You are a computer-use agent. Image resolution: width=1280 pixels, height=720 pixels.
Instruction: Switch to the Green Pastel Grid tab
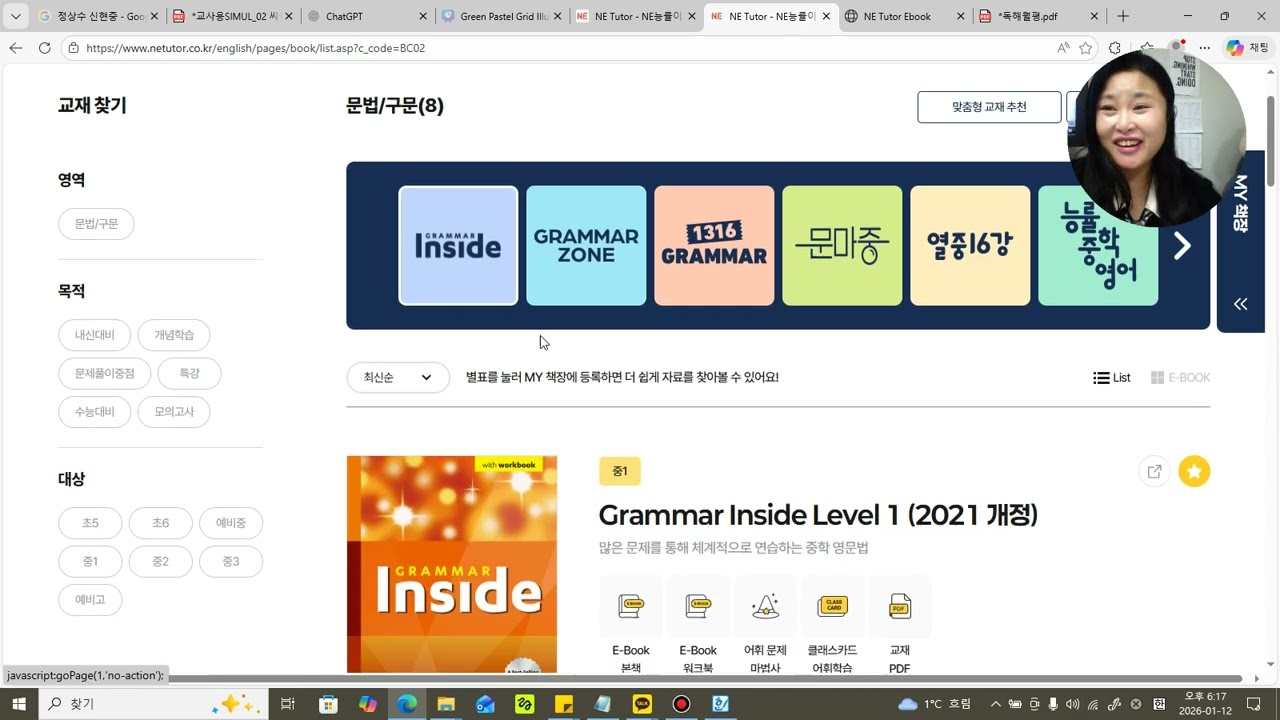[501, 16]
